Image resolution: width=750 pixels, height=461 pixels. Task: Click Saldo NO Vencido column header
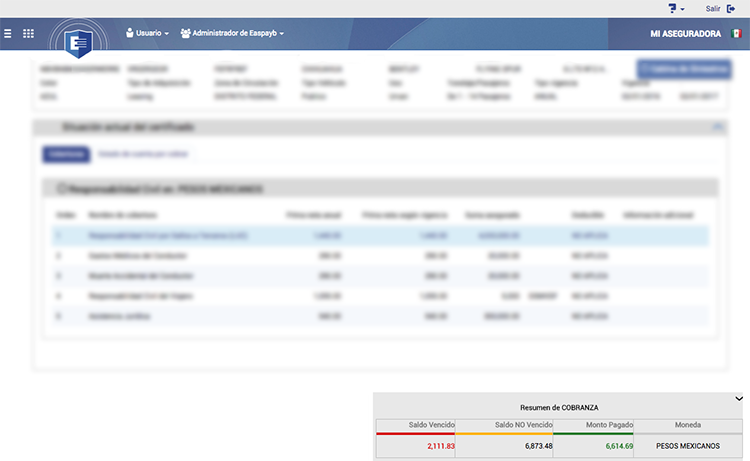pyautogui.click(x=504, y=425)
